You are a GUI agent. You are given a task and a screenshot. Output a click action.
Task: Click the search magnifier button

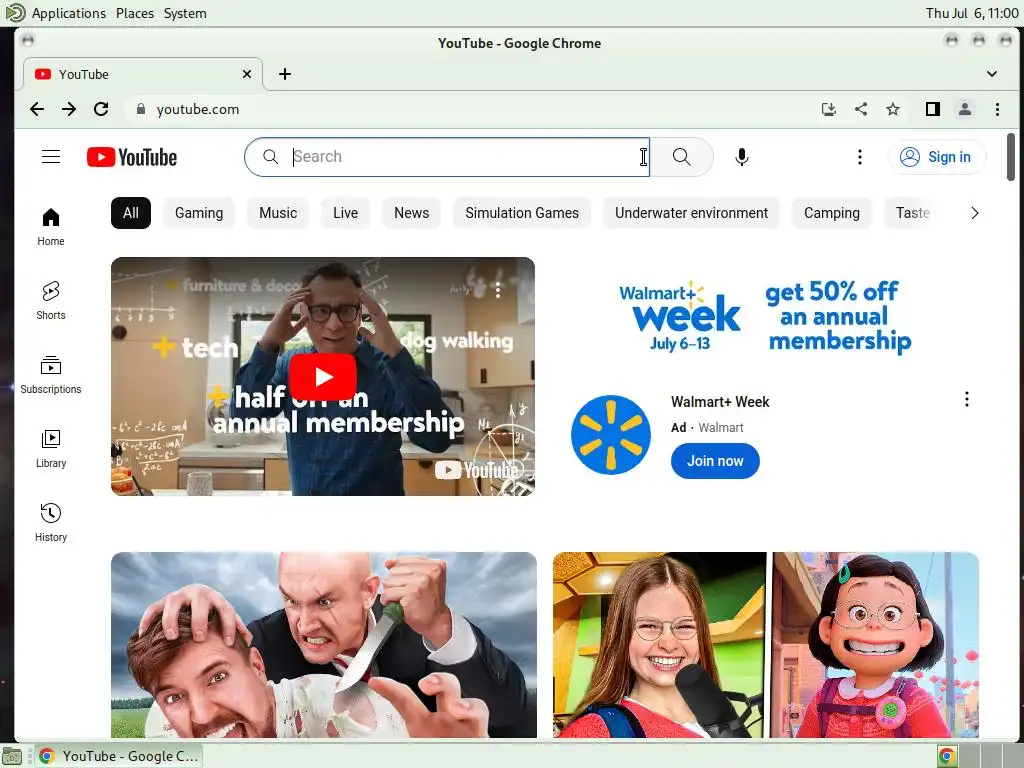681,157
